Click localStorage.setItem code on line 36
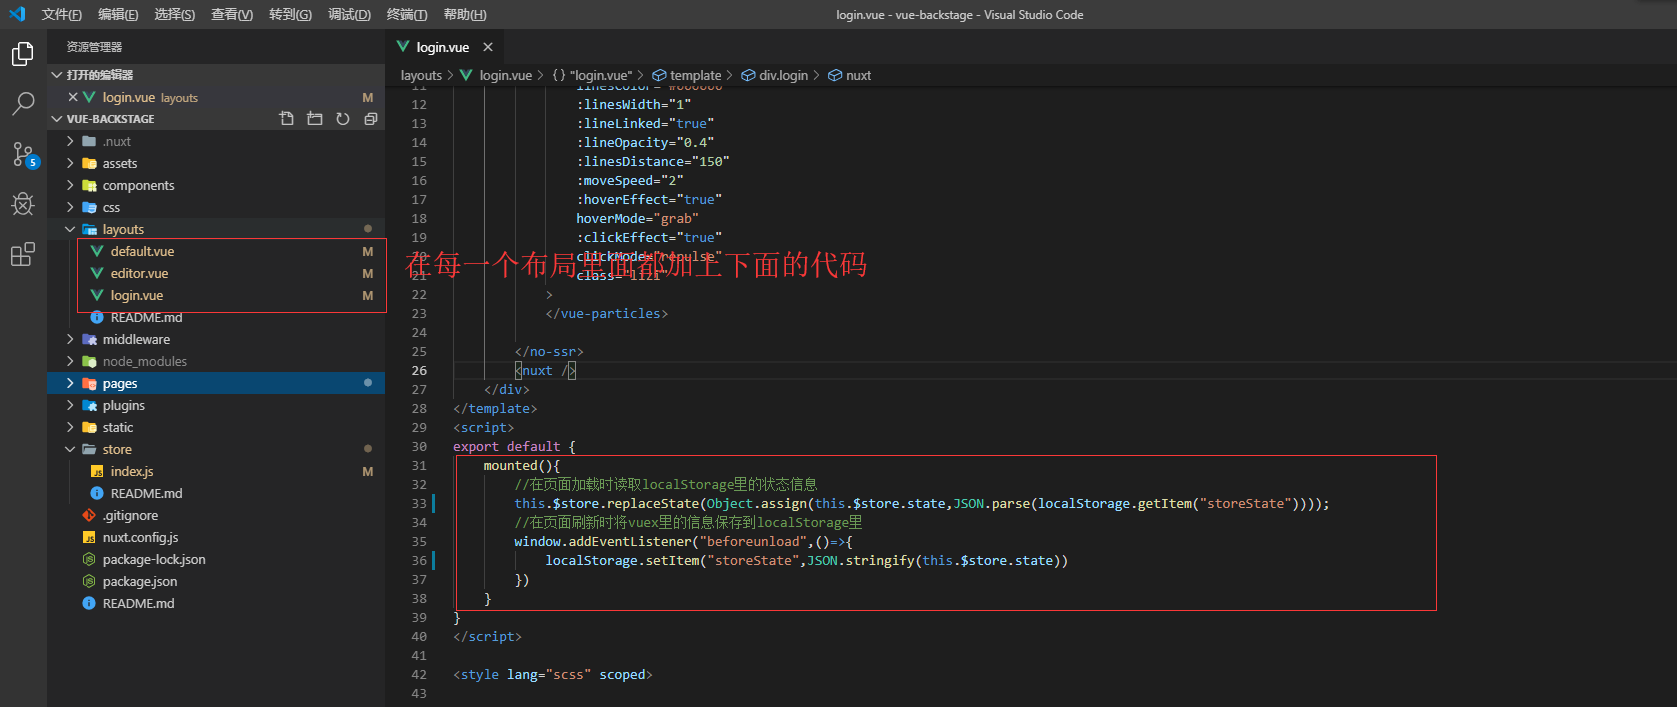This screenshot has height=707, width=1677. coord(806,560)
